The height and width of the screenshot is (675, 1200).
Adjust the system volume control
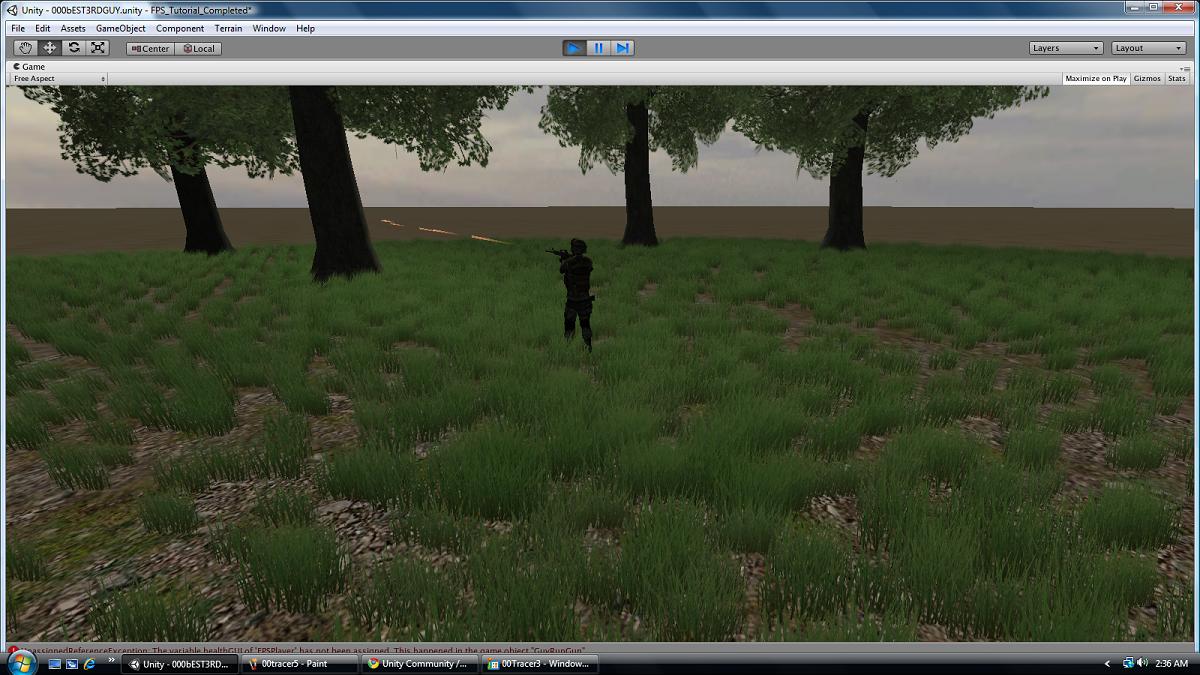pyautogui.click(x=1140, y=662)
